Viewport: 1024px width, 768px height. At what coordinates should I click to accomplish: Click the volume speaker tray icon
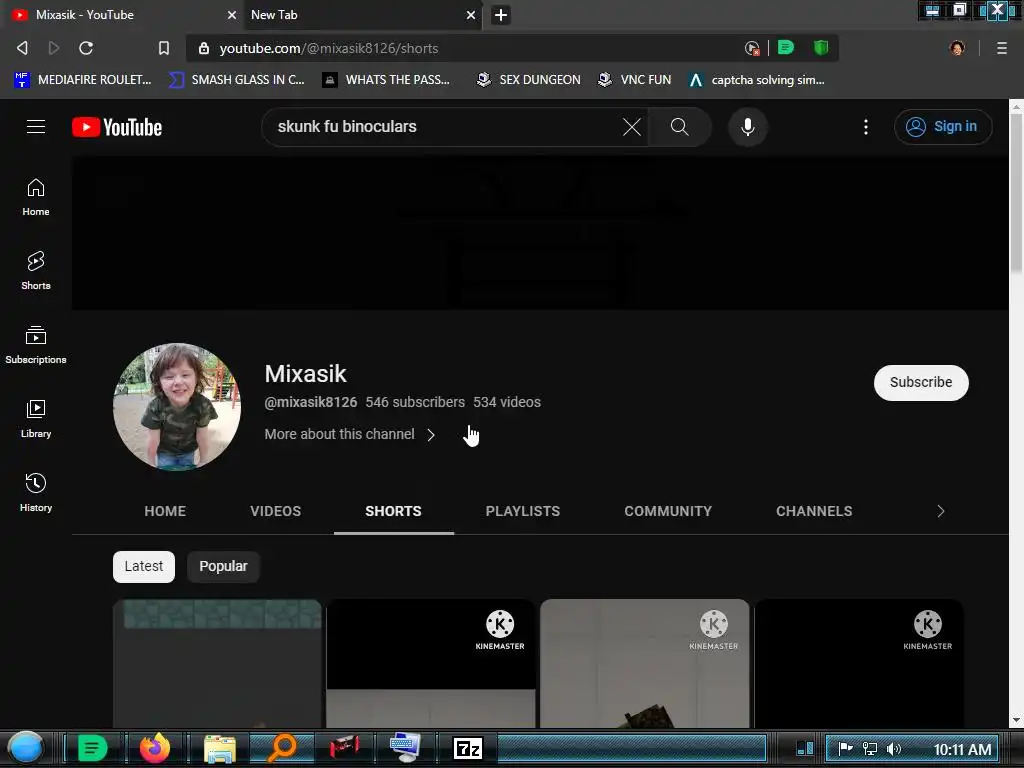click(x=893, y=749)
